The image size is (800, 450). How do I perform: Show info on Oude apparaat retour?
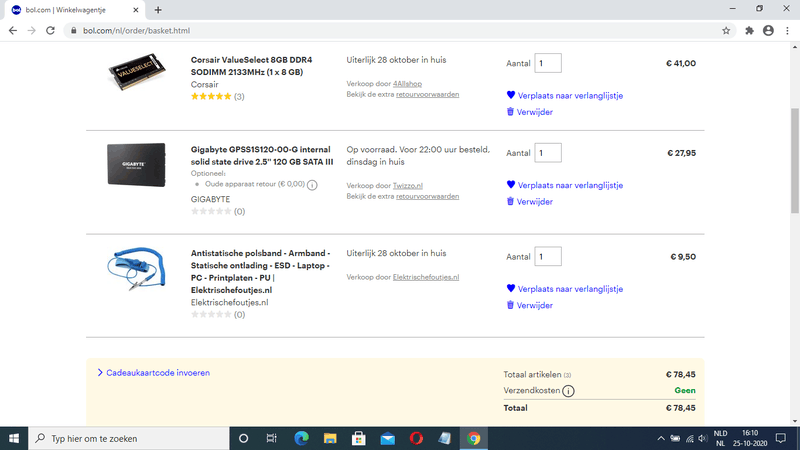(312, 185)
